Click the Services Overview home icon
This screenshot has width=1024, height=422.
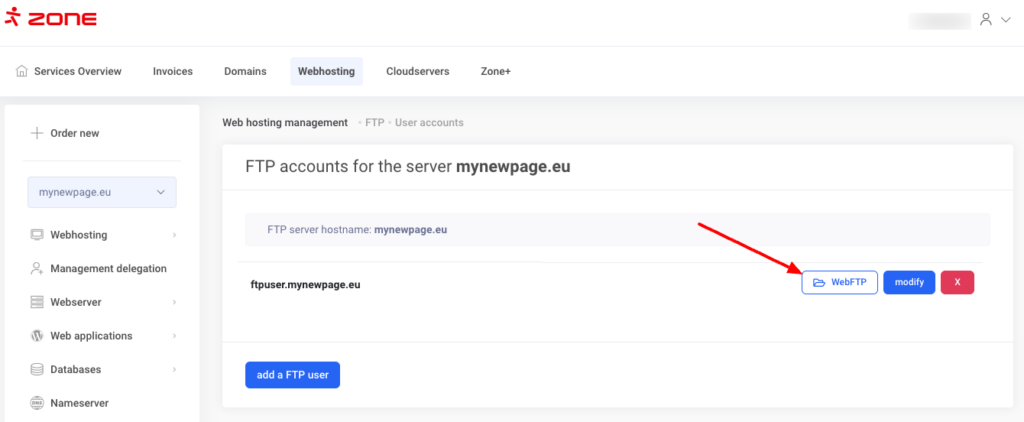22,71
